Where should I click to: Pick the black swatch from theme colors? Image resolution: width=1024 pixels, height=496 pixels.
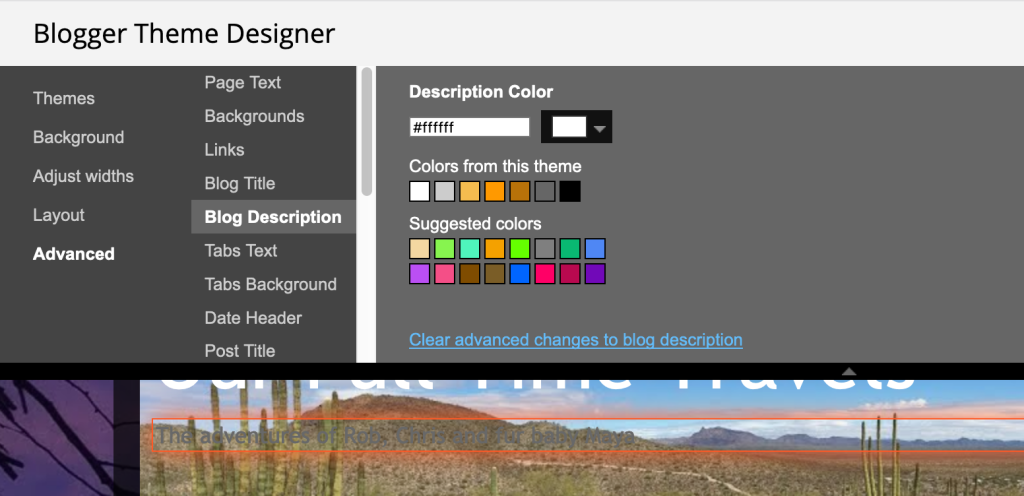click(570, 192)
